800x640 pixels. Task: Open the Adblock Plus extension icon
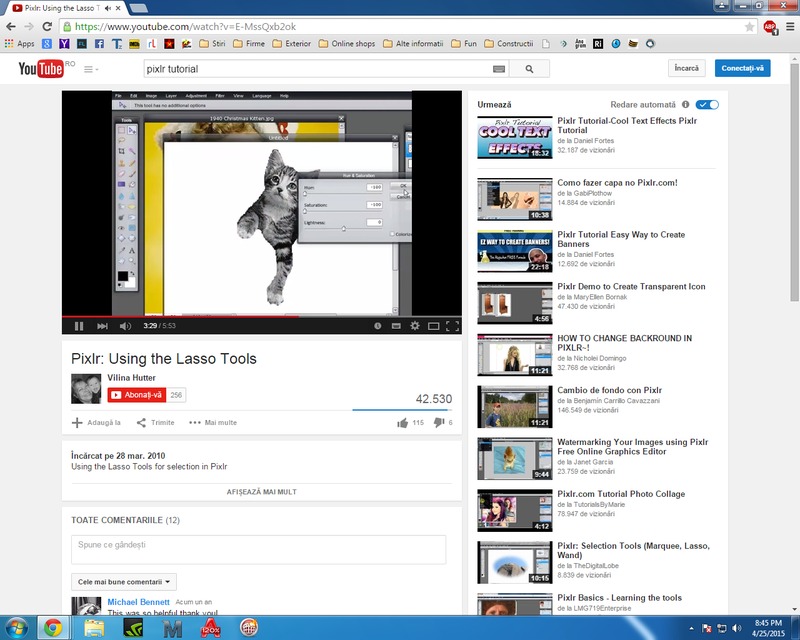770,27
